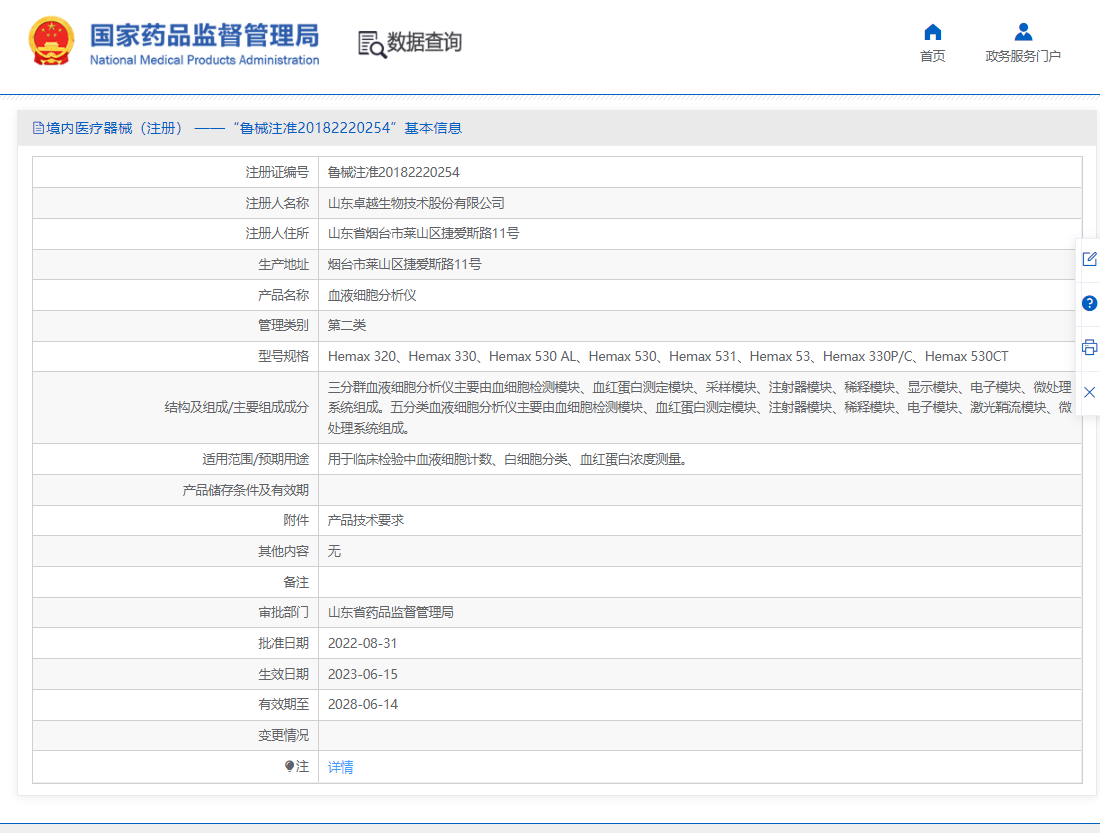Open the help question mark icon
The width and height of the screenshot is (1100, 833).
[1089, 303]
